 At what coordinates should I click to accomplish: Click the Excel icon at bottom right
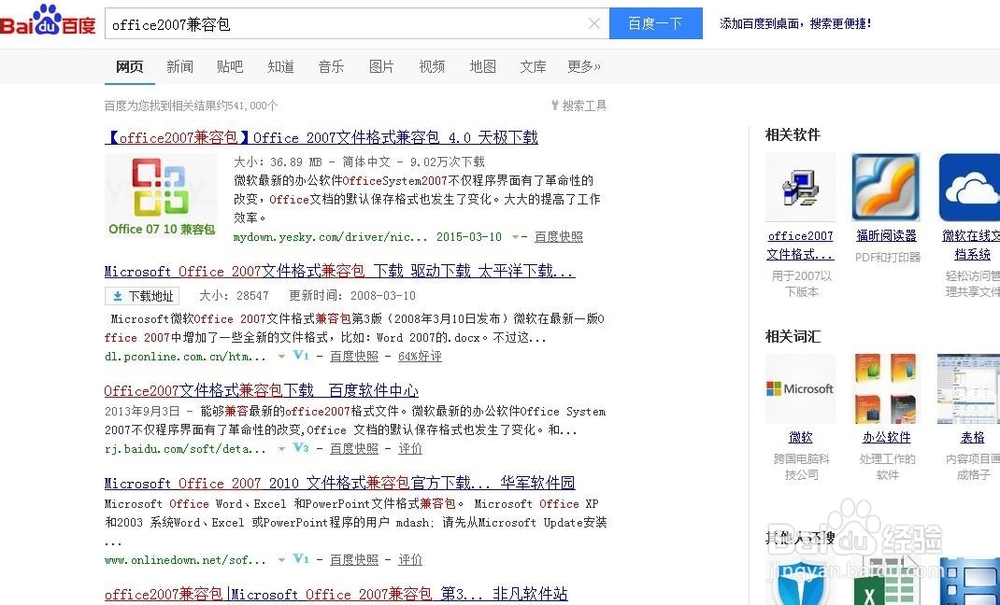click(884, 585)
